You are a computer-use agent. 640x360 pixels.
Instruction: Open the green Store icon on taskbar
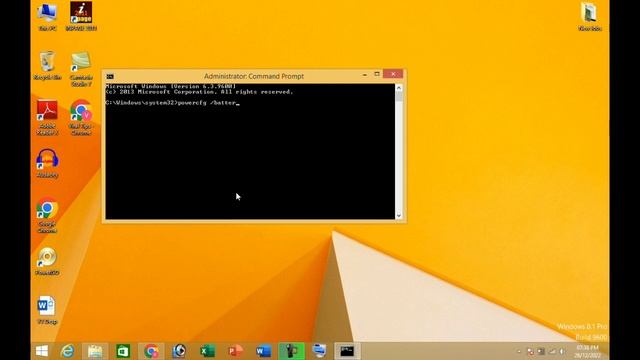point(123,351)
